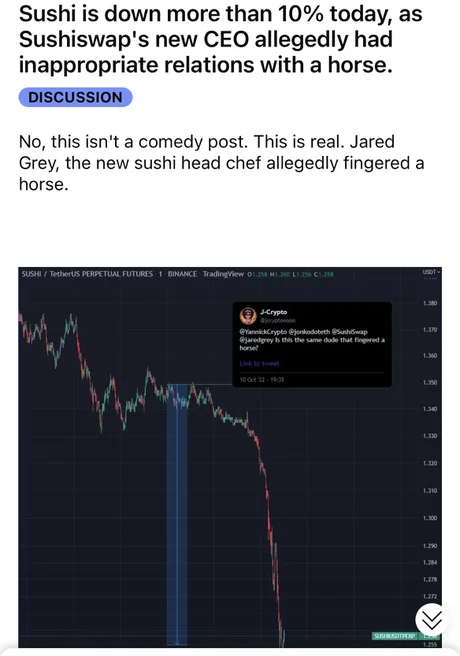
Task: Click the DISCUSSION flair tag
Action: click(x=75, y=97)
